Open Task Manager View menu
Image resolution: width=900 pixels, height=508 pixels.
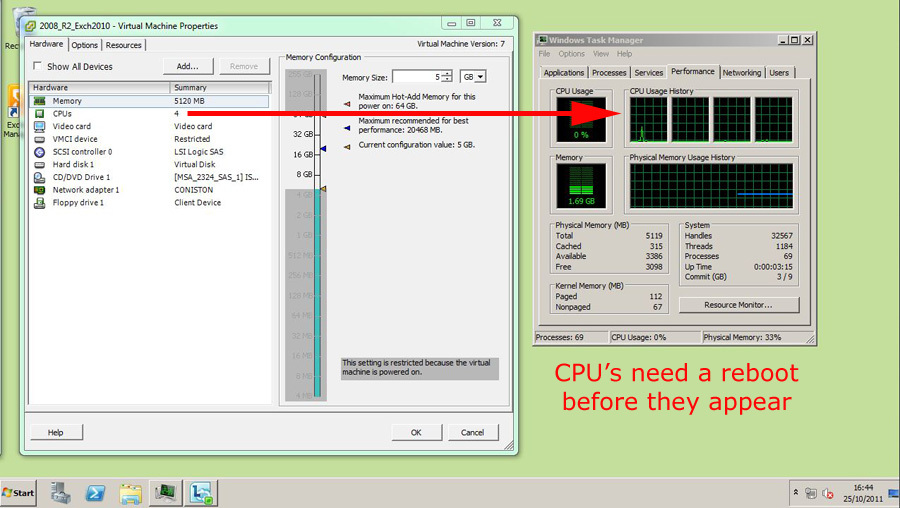pyautogui.click(x=601, y=54)
